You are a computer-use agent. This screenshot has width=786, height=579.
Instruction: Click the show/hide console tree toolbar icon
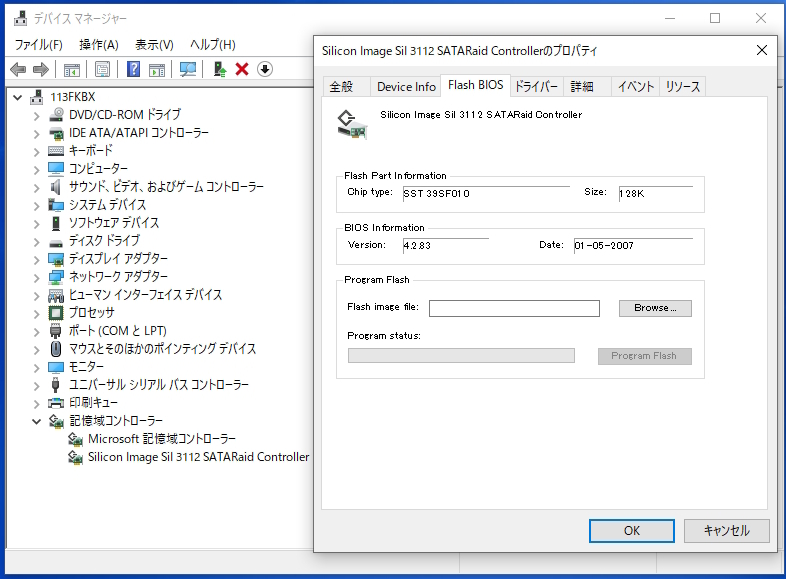(x=72, y=69)
